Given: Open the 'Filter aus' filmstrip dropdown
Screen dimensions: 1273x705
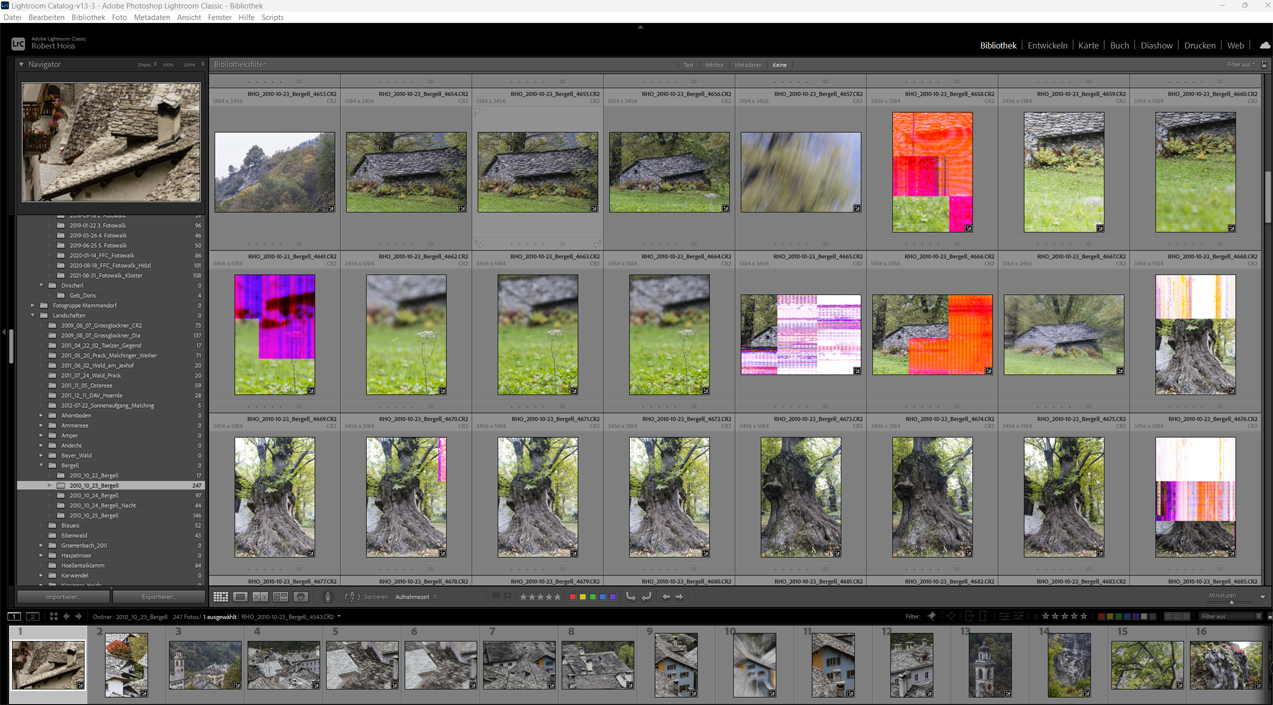Looking at the screenshot, I should tap(1227, 617).
